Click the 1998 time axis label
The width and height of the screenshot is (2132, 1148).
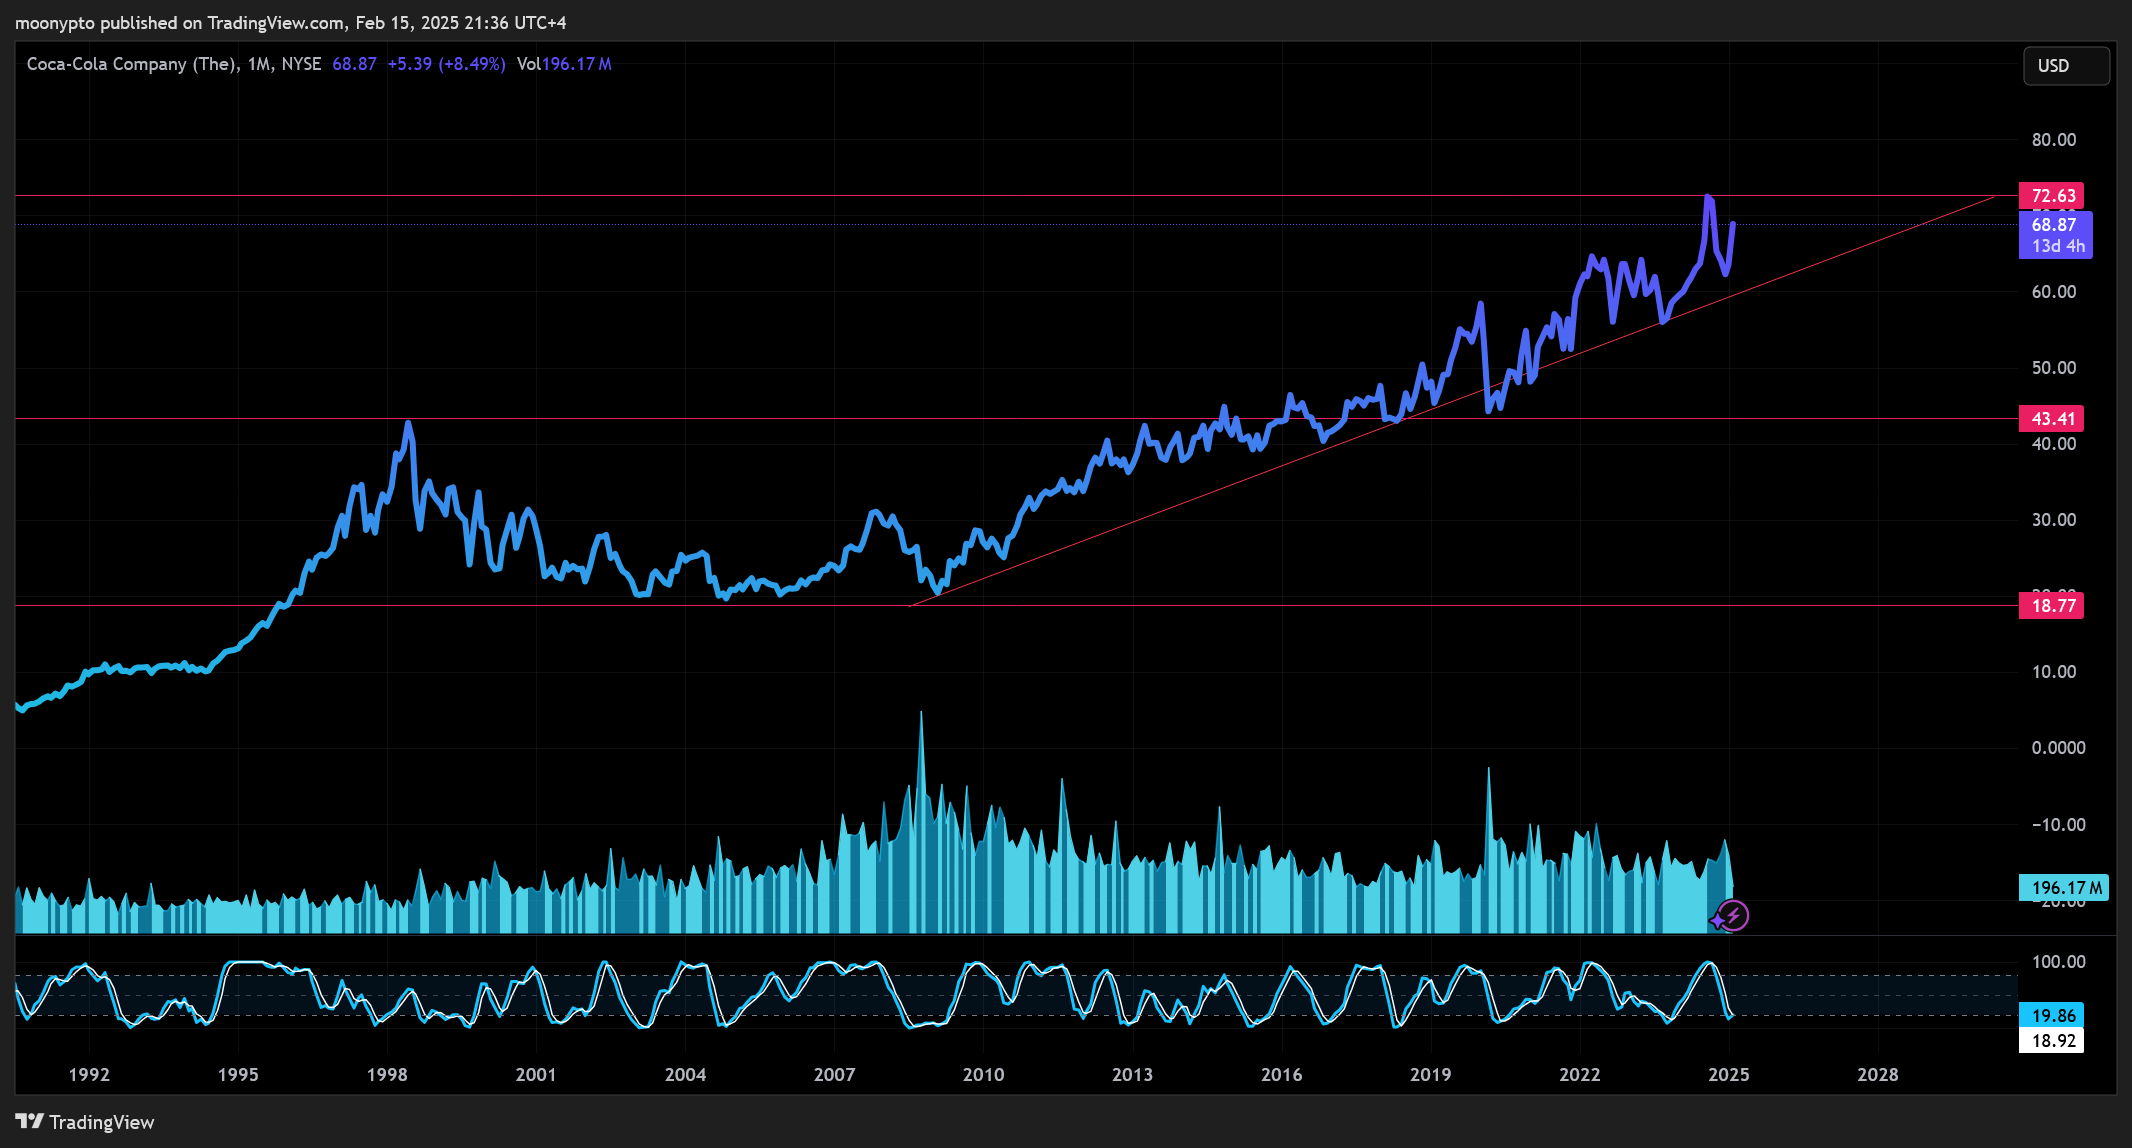(387, 1074)
